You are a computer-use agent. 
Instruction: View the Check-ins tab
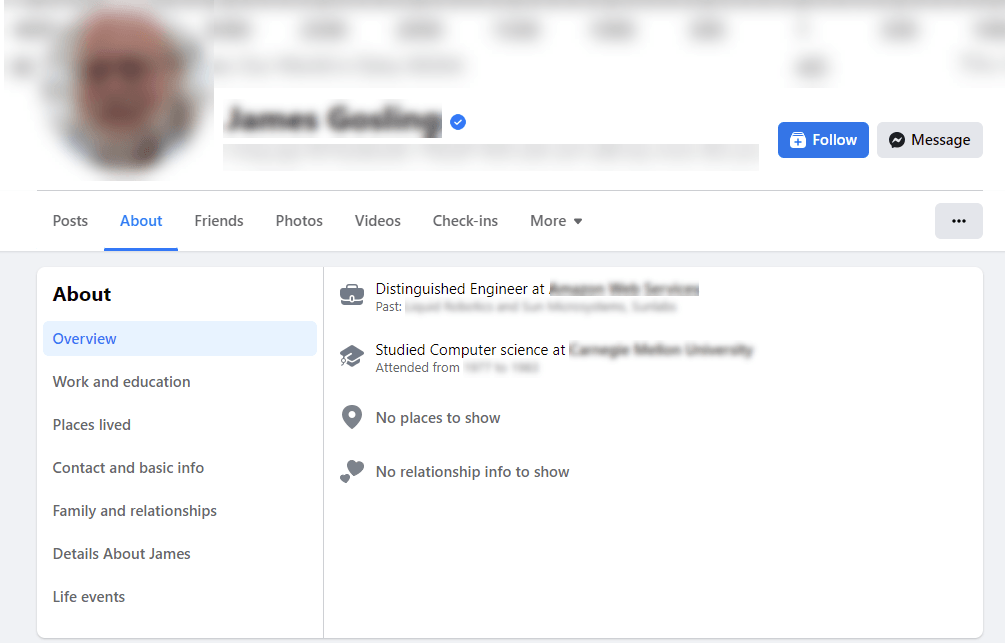tap(465, 221)
